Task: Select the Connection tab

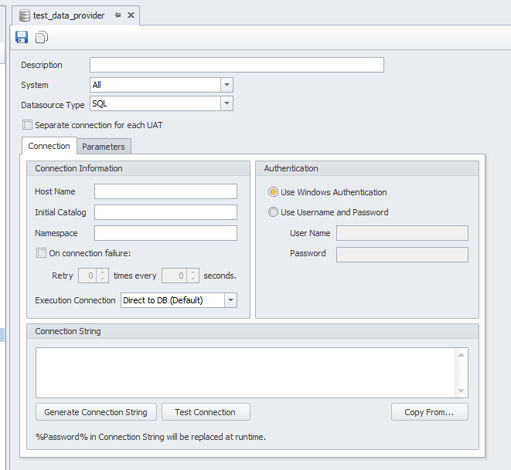Action: pos(49,146)
